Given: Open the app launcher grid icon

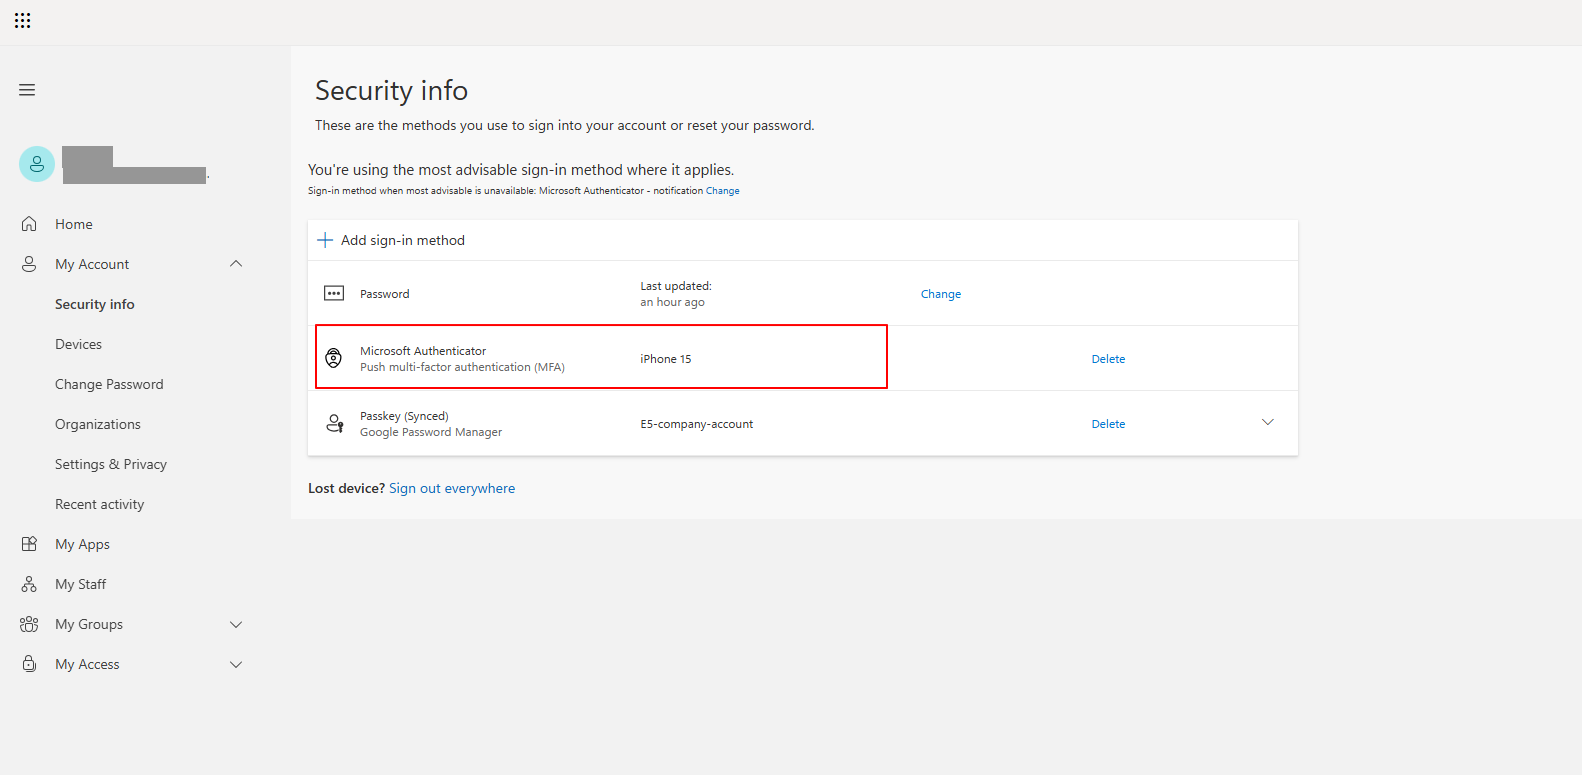Looking at the screenshot, I should (22, 20).
